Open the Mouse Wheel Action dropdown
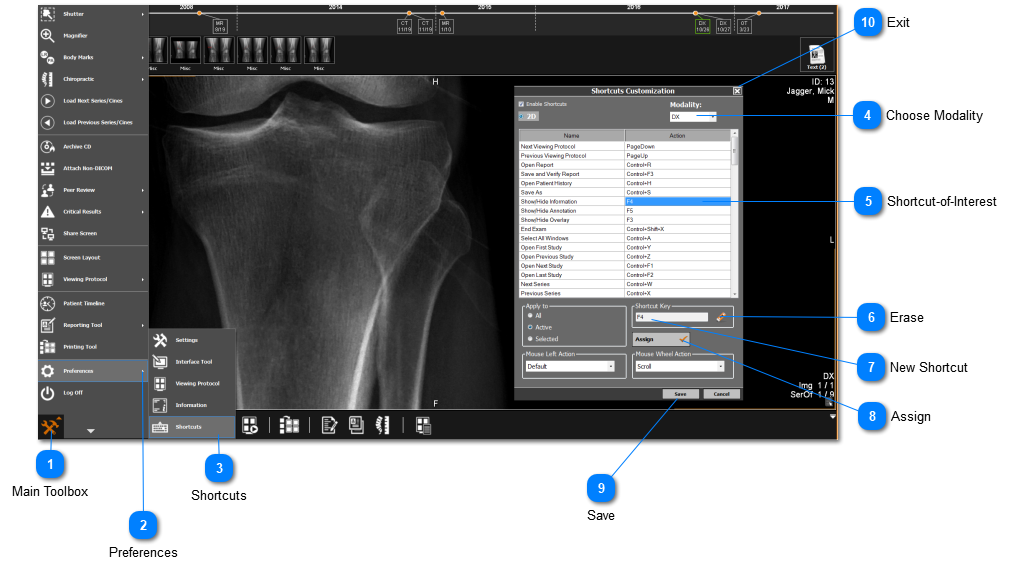 (680, 367)
